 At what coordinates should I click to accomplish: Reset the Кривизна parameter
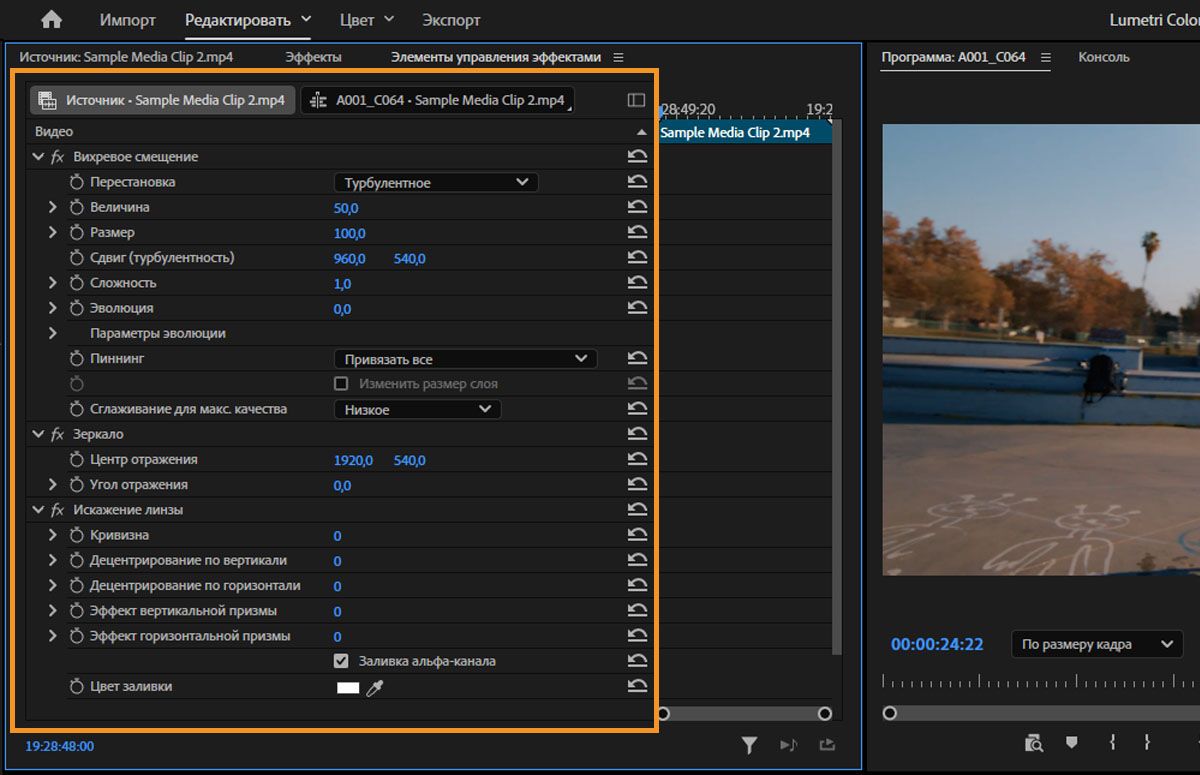(x=637, y=535)
